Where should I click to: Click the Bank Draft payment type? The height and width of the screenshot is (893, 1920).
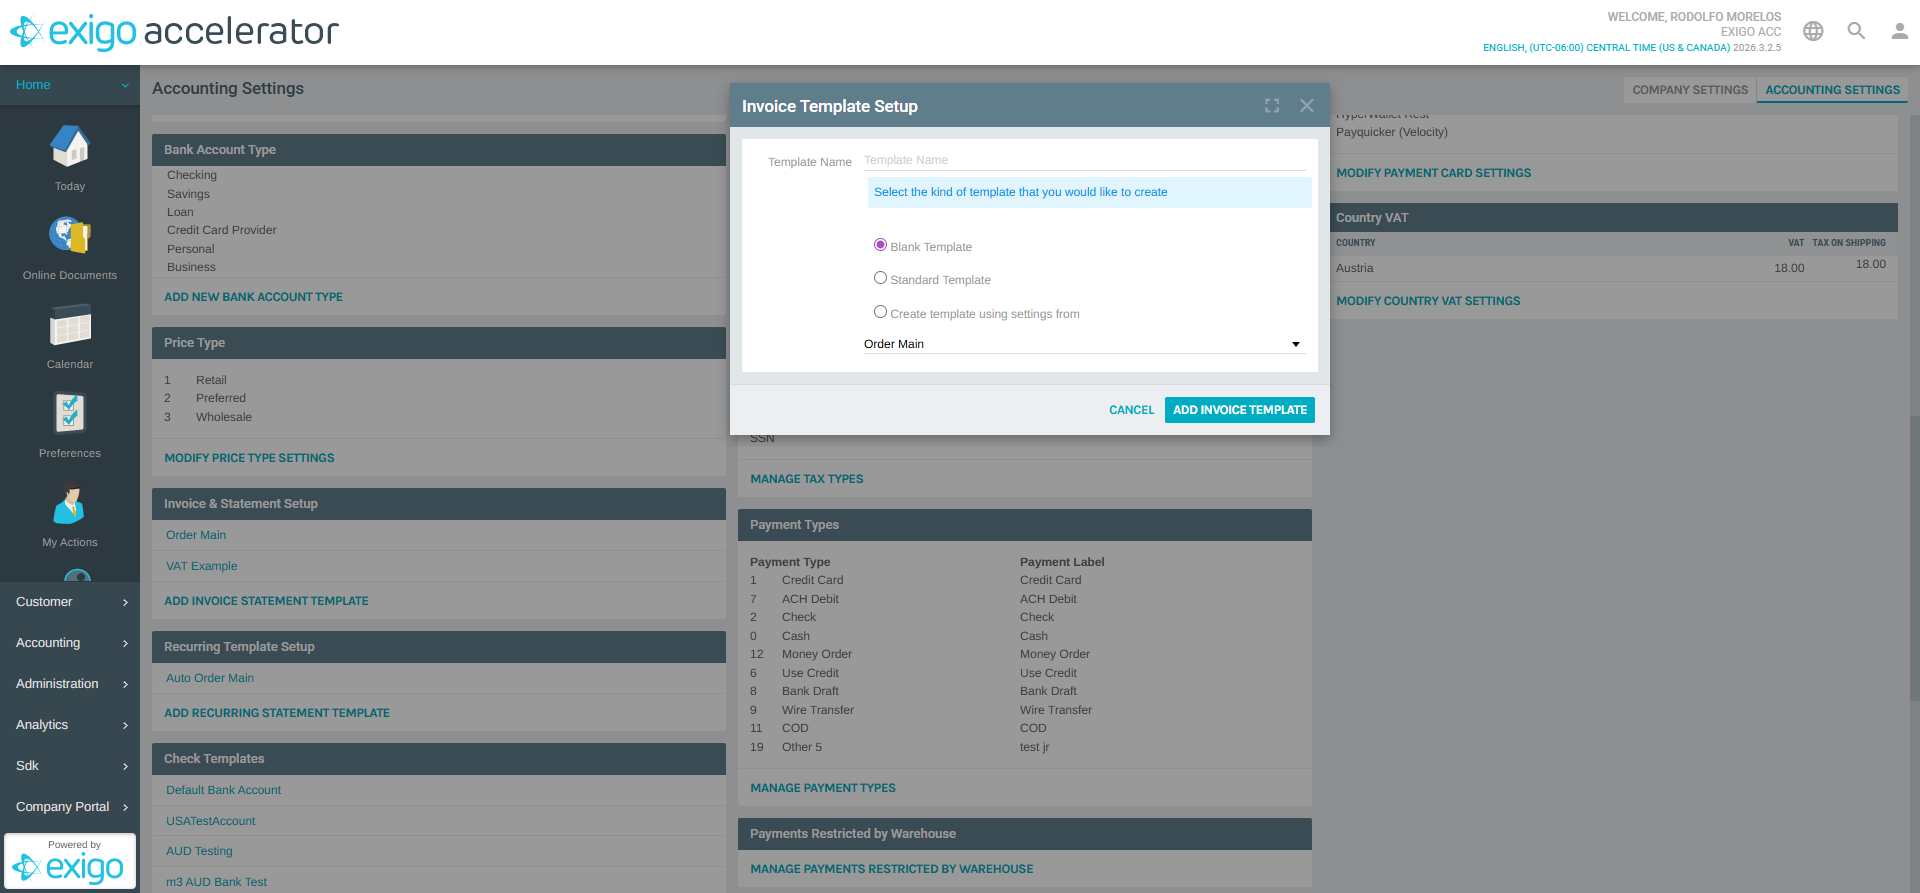pyautogui.click(x=810, y=691)
